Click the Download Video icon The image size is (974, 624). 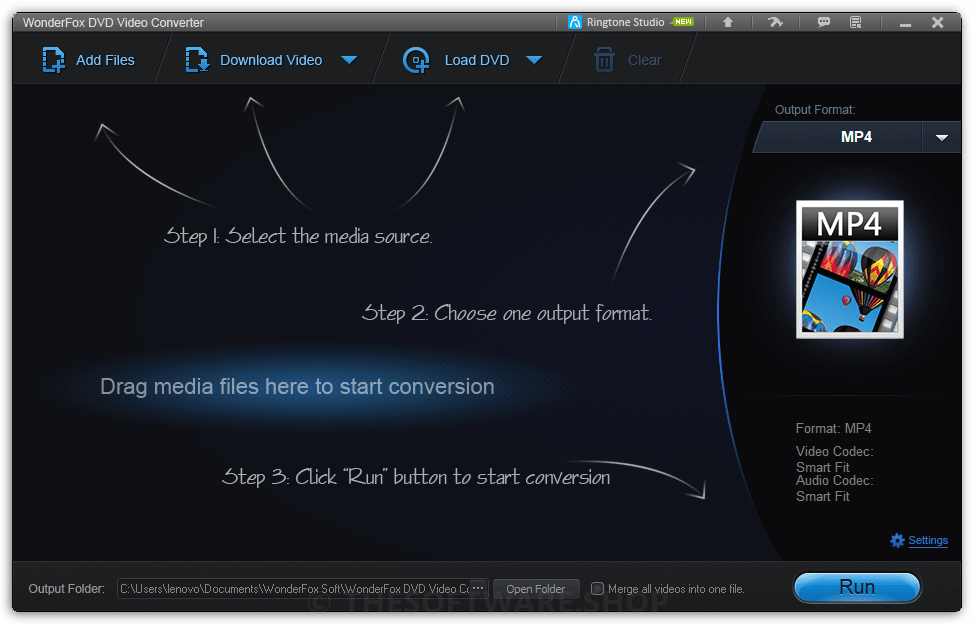[x=198, y=60]
